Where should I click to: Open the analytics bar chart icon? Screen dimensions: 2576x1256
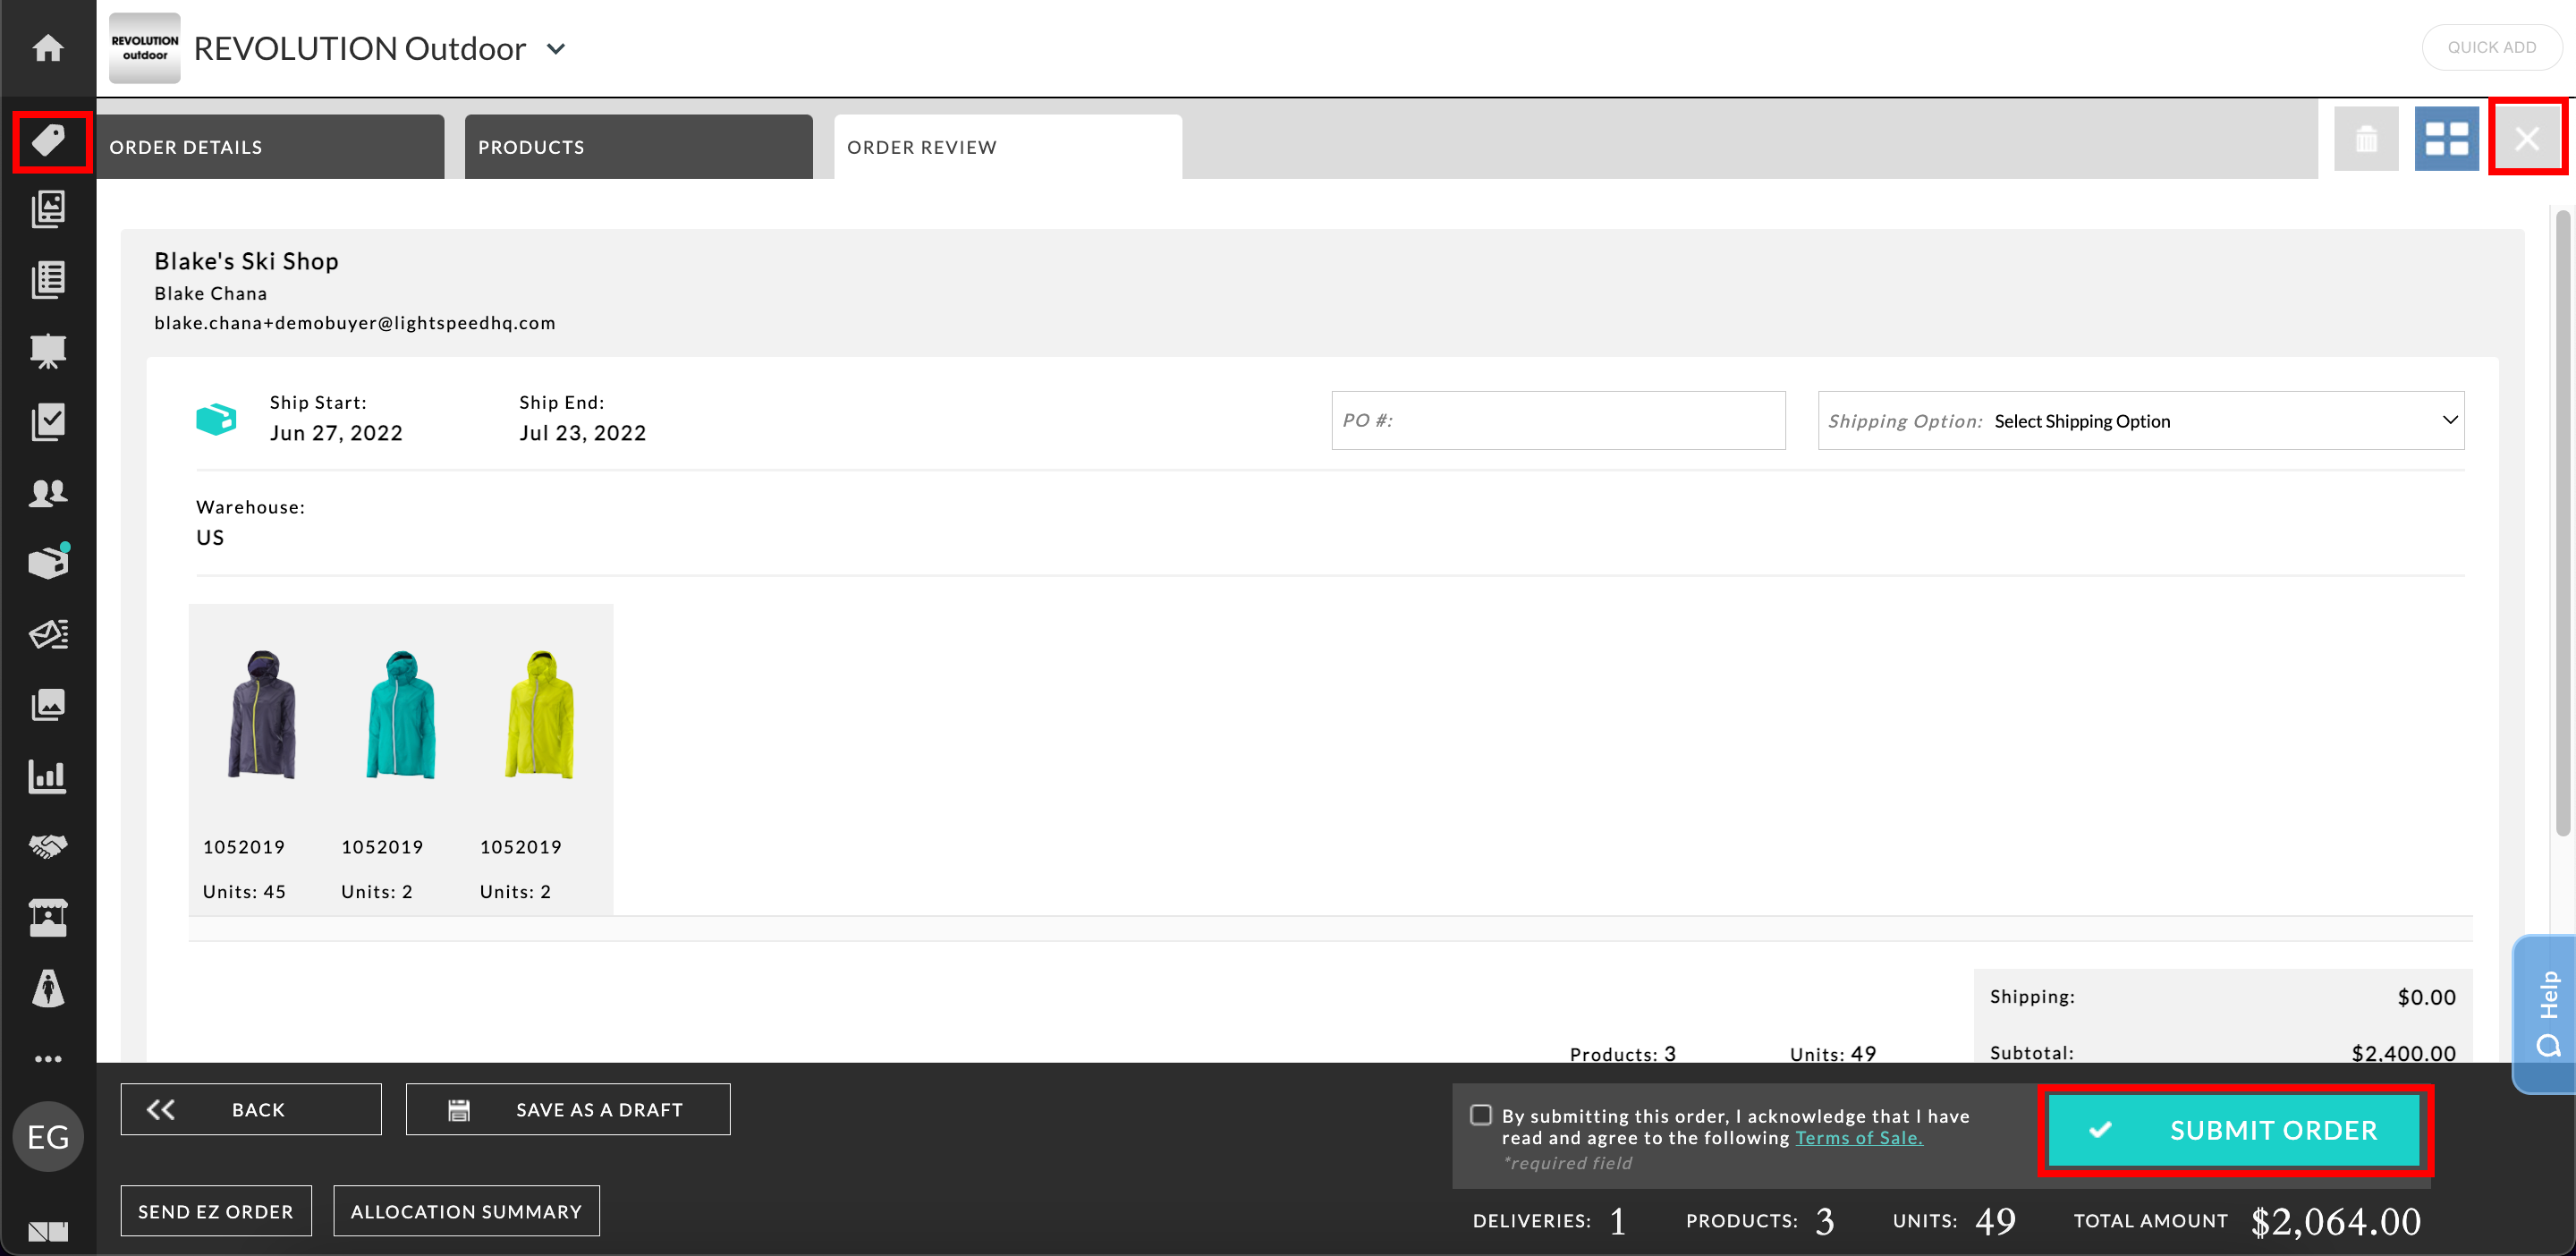pos(49,776)
